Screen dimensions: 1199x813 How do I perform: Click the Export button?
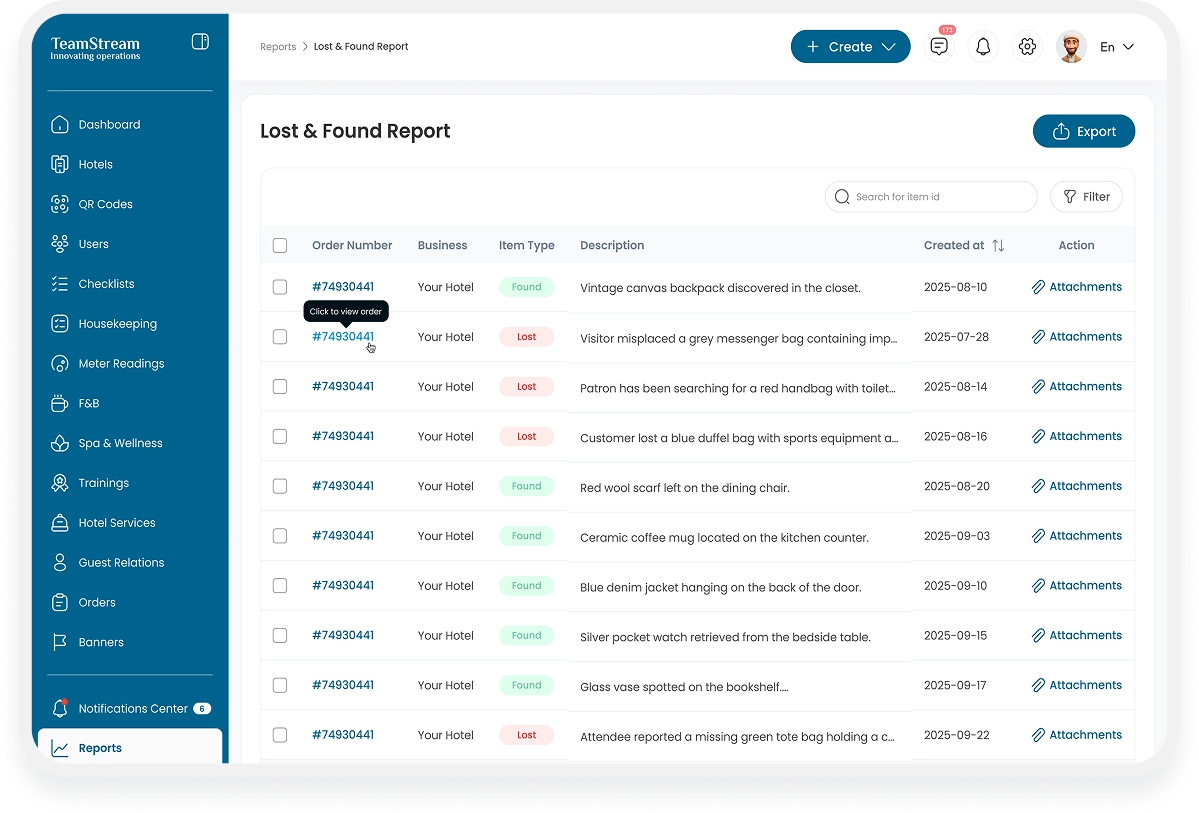click(1083, 131)
